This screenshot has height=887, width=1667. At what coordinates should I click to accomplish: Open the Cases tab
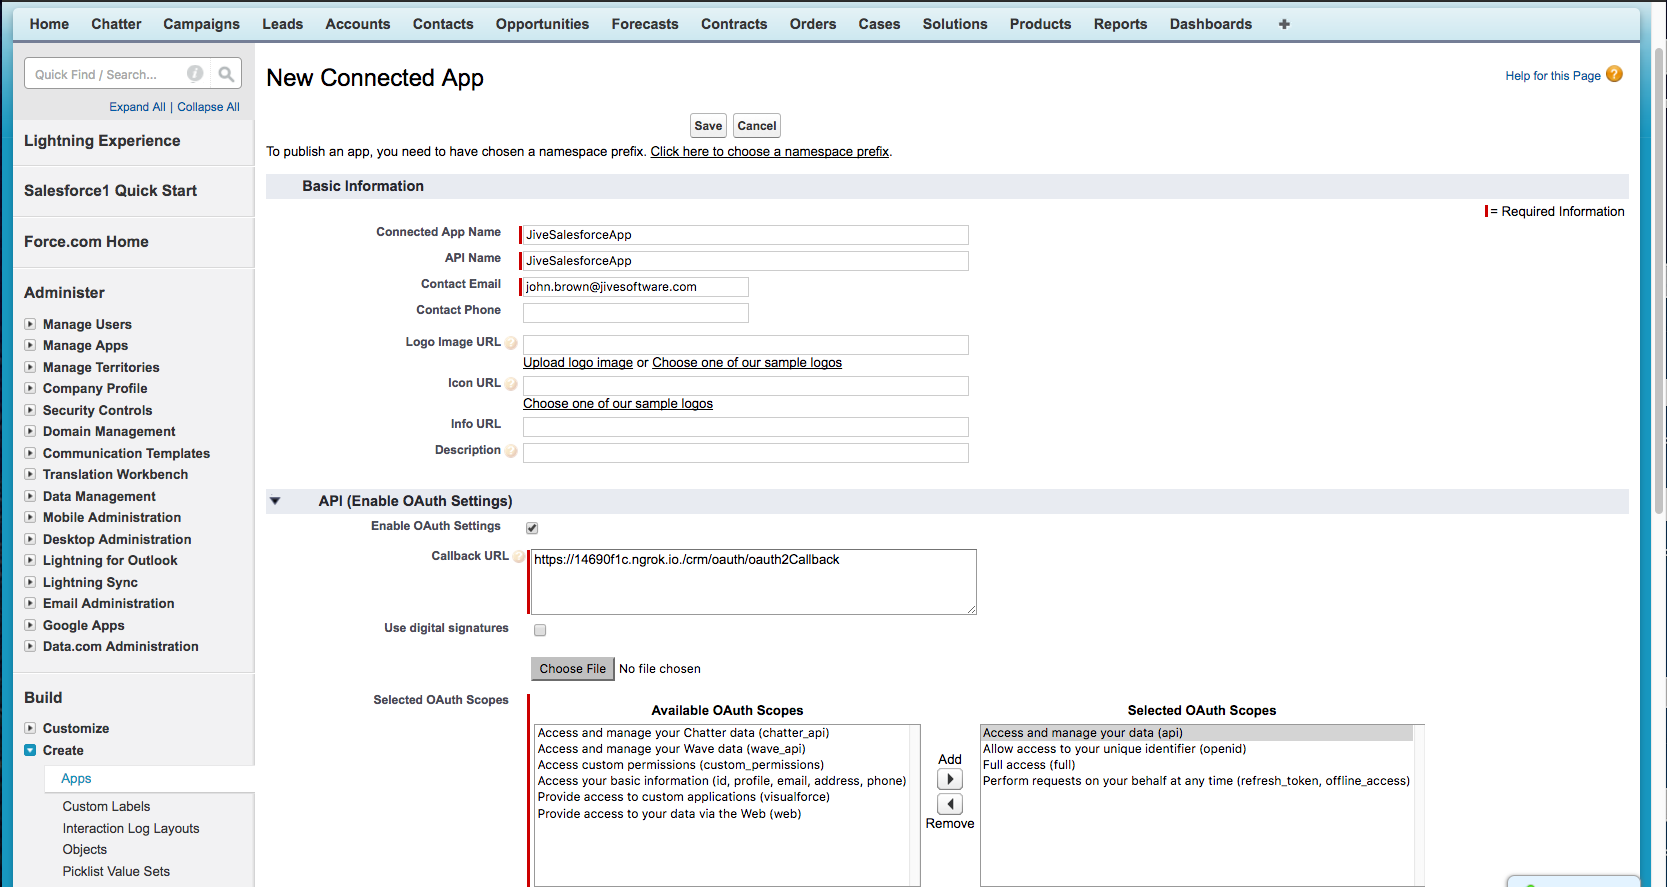(879, 24)
